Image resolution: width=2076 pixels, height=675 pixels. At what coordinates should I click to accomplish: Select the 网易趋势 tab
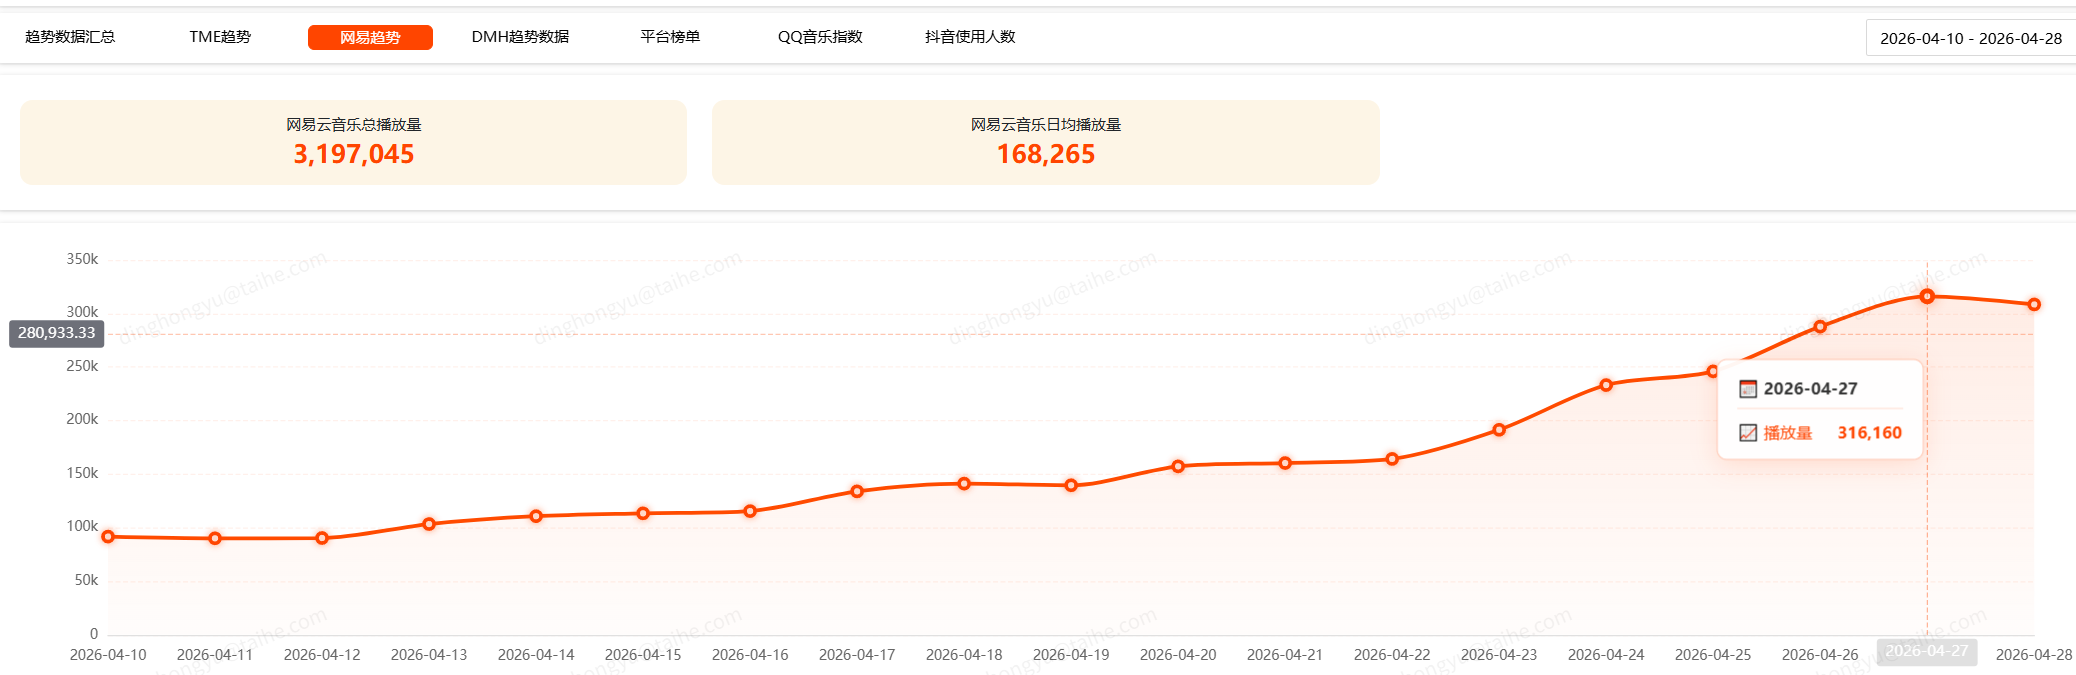point(370,37)
